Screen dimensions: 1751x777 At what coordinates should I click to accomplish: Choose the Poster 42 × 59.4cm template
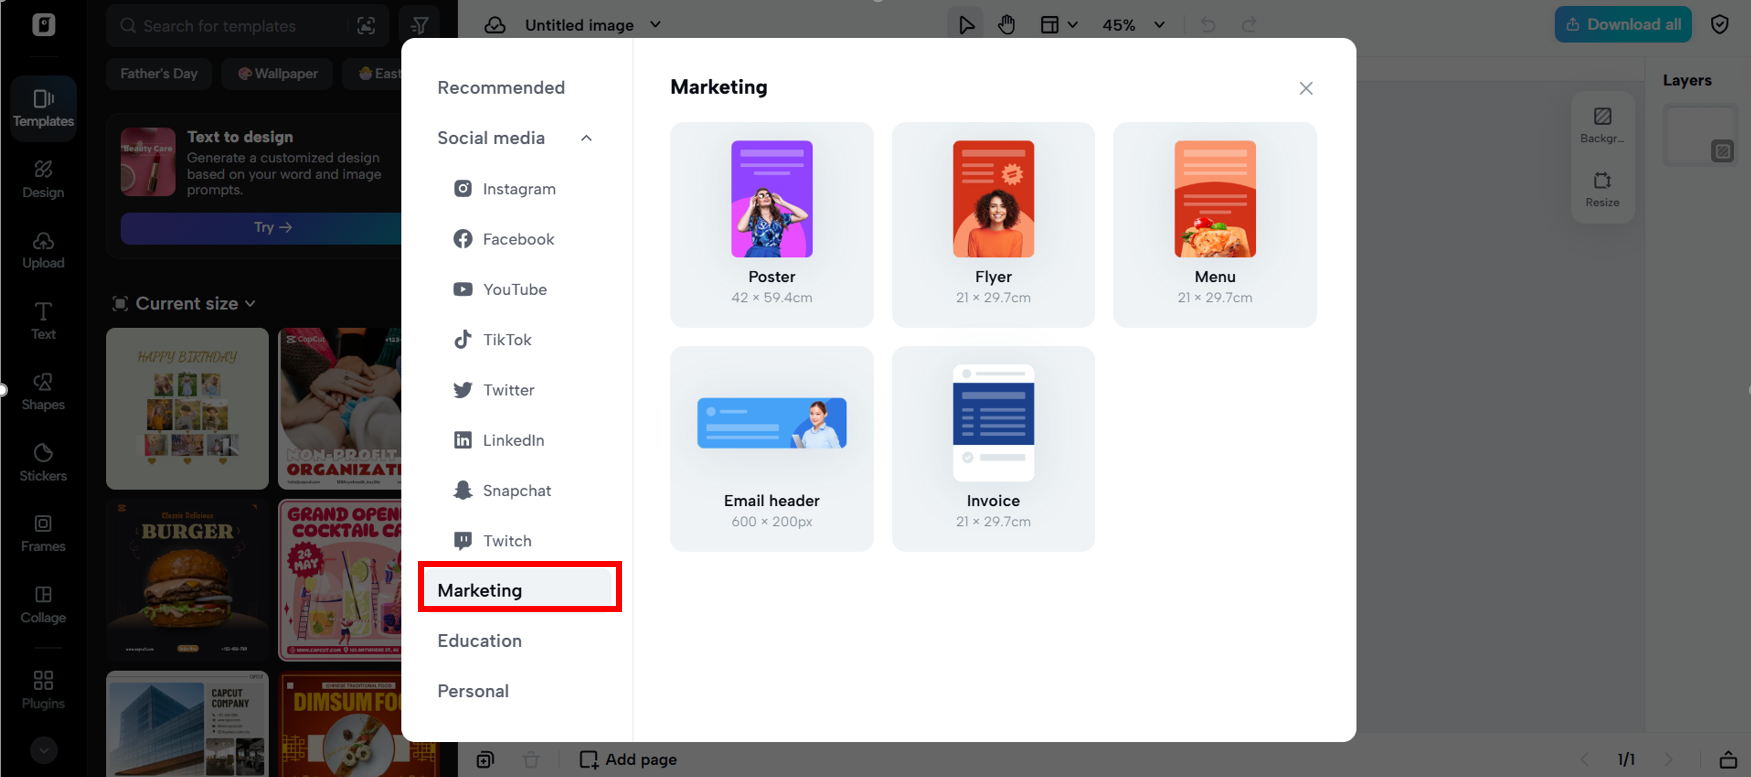(x=771, y=224)
